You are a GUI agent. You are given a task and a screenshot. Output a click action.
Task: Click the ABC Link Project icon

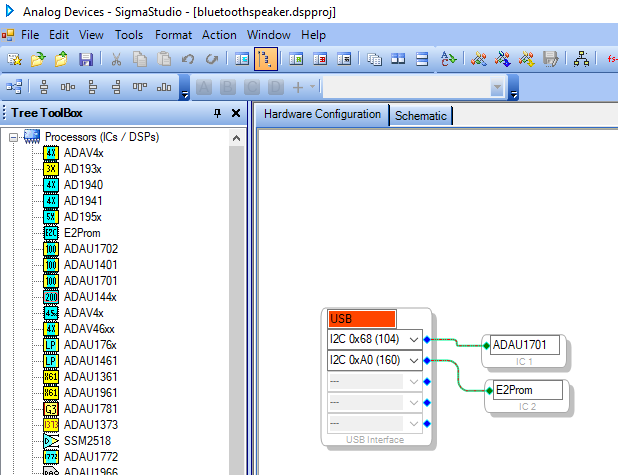[x=448, y=59]
